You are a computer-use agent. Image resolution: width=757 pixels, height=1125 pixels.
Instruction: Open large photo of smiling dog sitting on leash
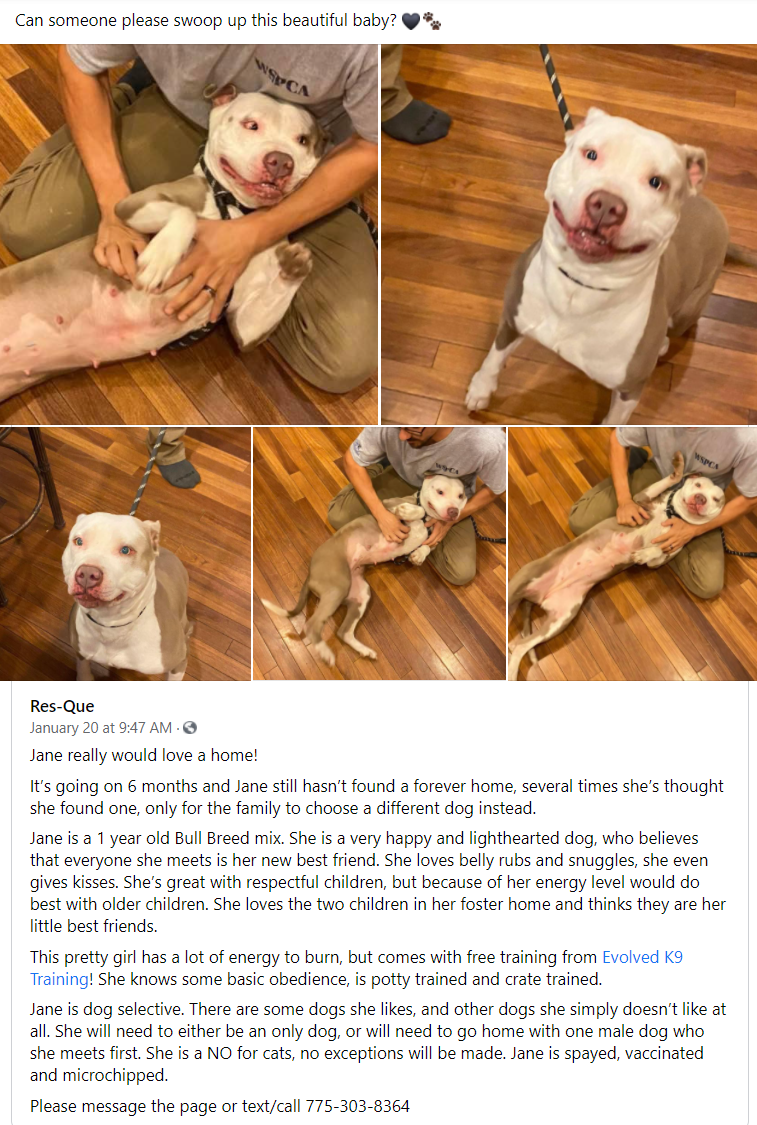click(x=569, y=235)
